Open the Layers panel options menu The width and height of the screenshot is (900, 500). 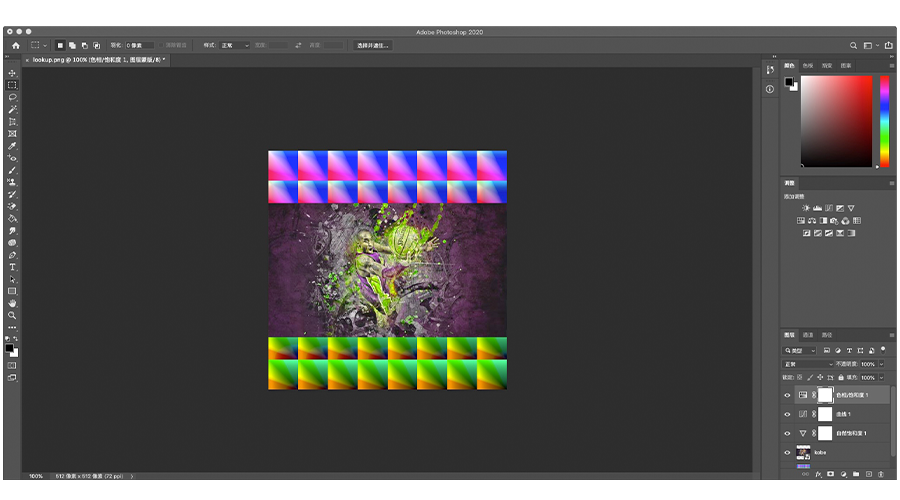pos(891,335)
